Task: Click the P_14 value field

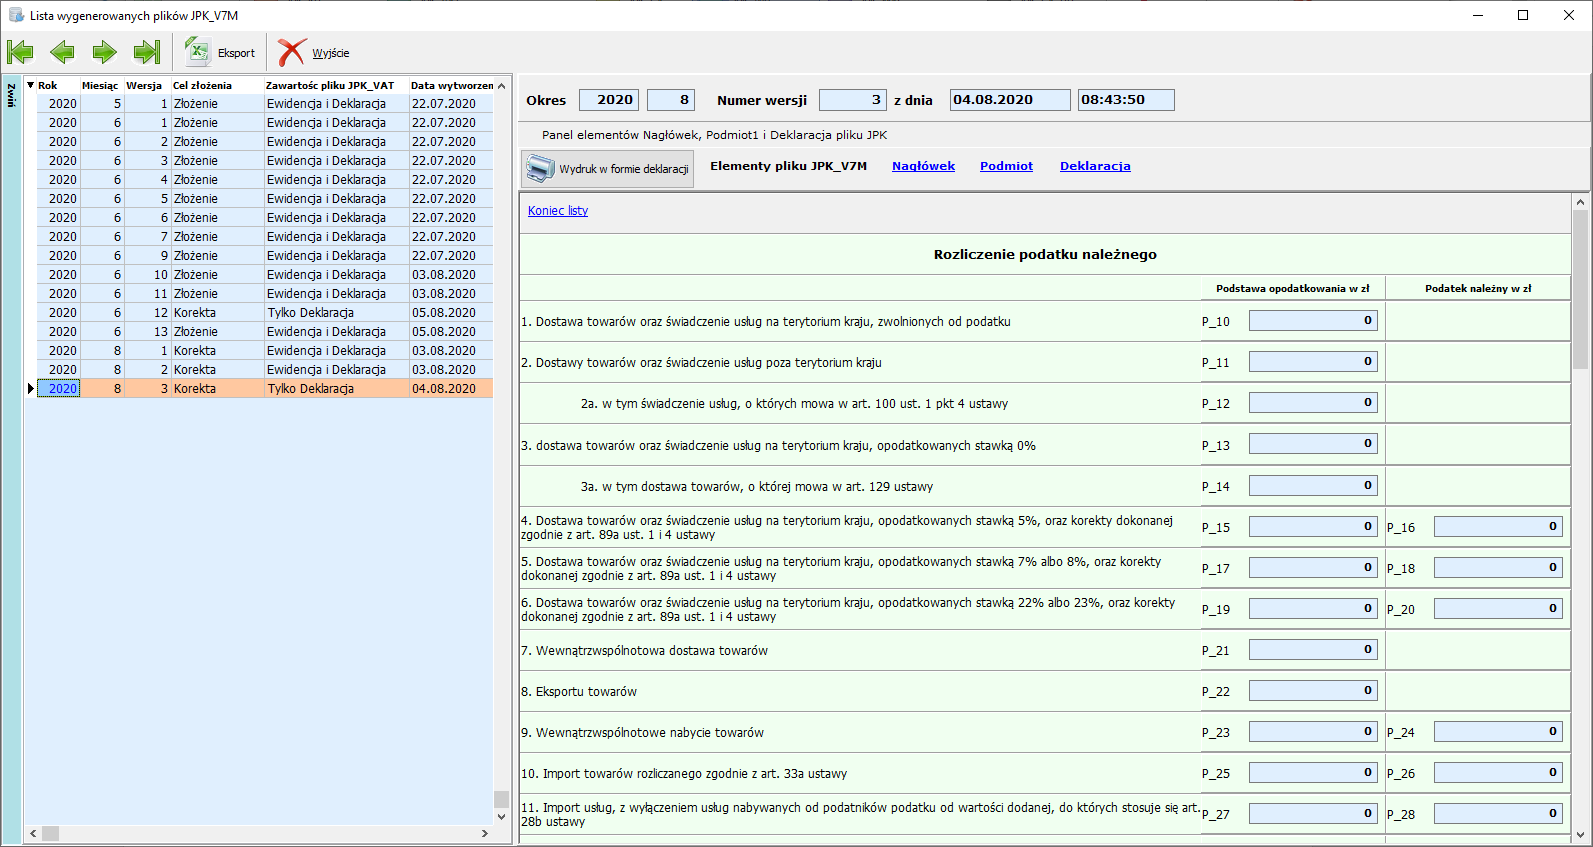Action: tap(1313, 486)
